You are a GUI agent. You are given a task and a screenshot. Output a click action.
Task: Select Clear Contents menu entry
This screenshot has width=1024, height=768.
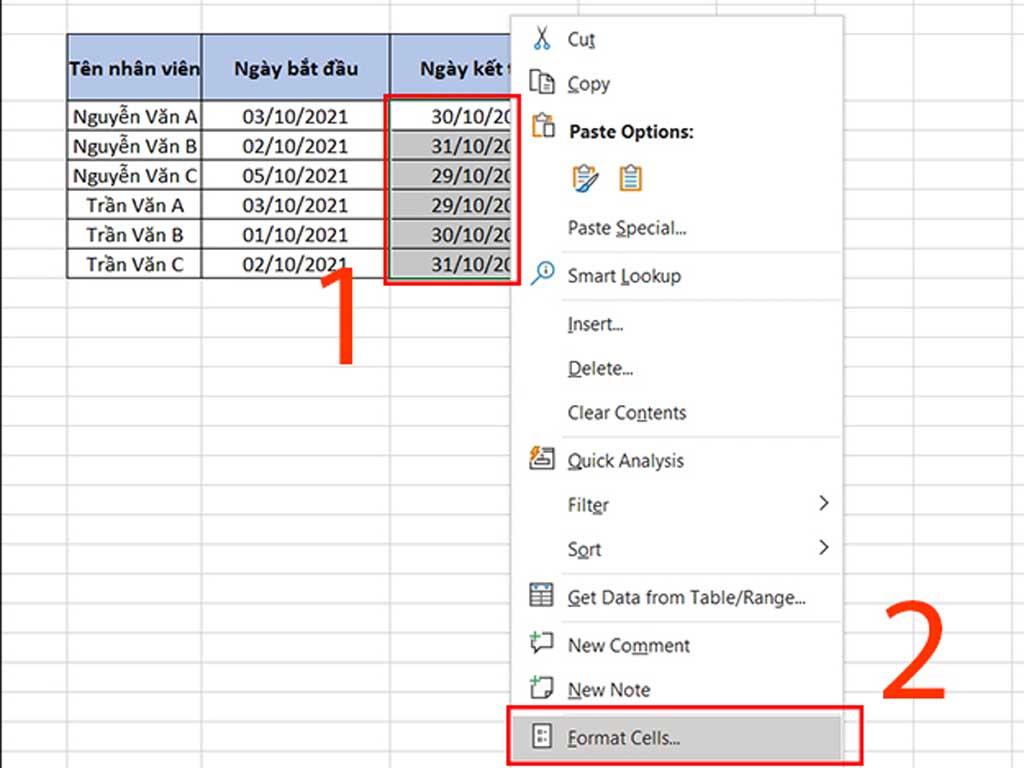(x=627, y=412)
